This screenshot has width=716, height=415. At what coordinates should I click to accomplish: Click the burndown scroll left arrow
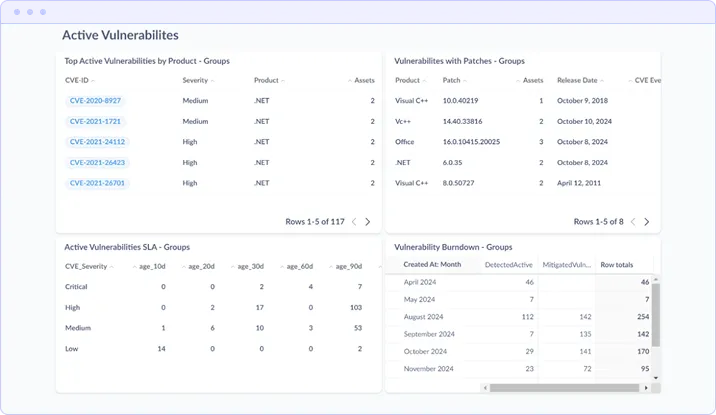tap(485, 388)
